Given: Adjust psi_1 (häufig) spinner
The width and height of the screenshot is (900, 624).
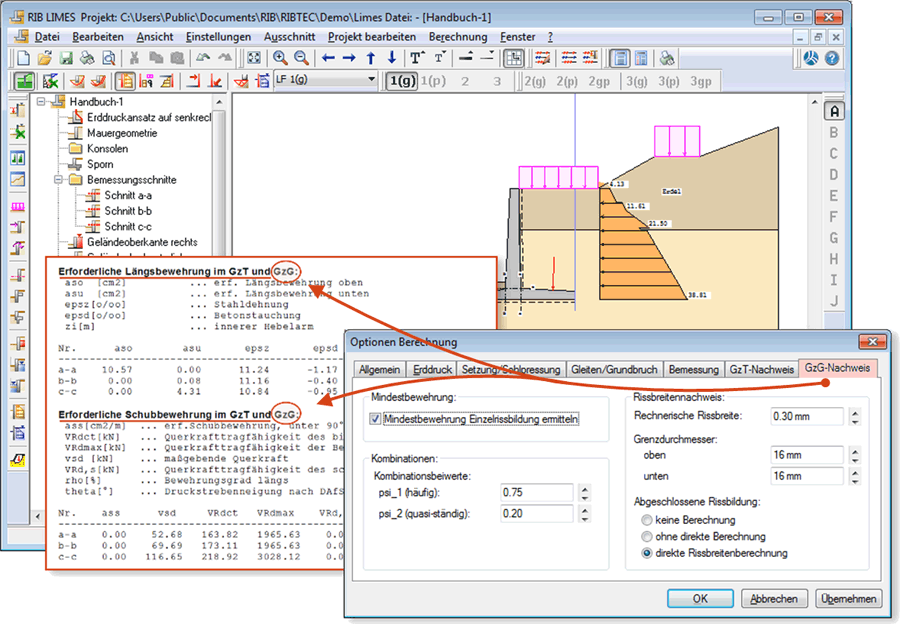Looking at the screenshot, I should click(x=584, y=493).
